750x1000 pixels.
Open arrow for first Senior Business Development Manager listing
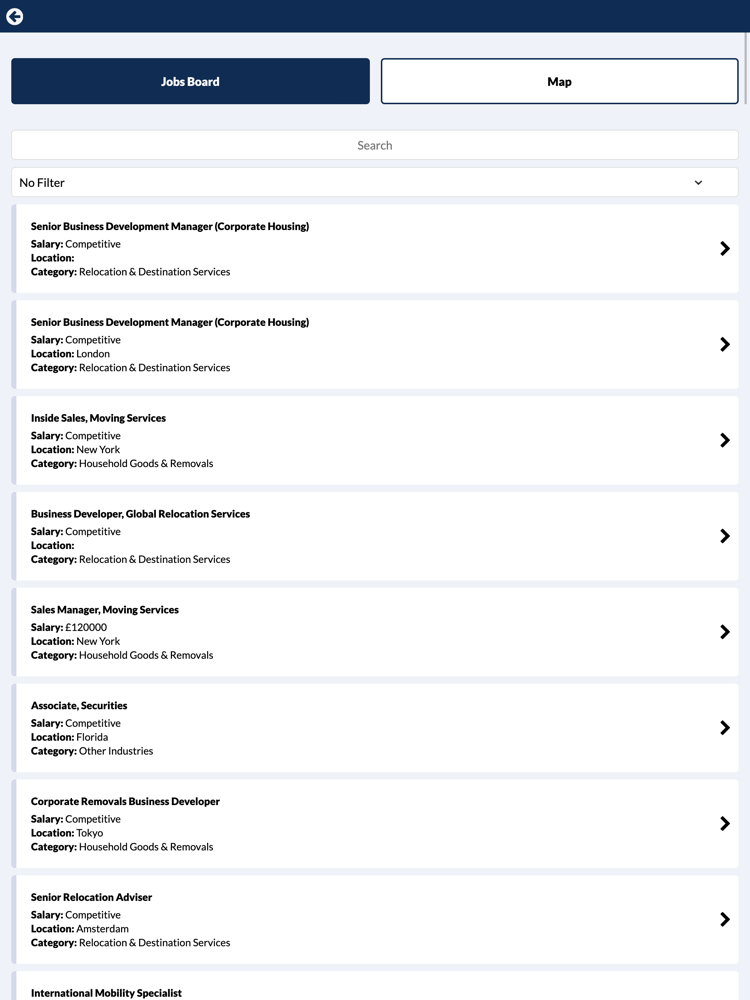(x=724, y=249)
